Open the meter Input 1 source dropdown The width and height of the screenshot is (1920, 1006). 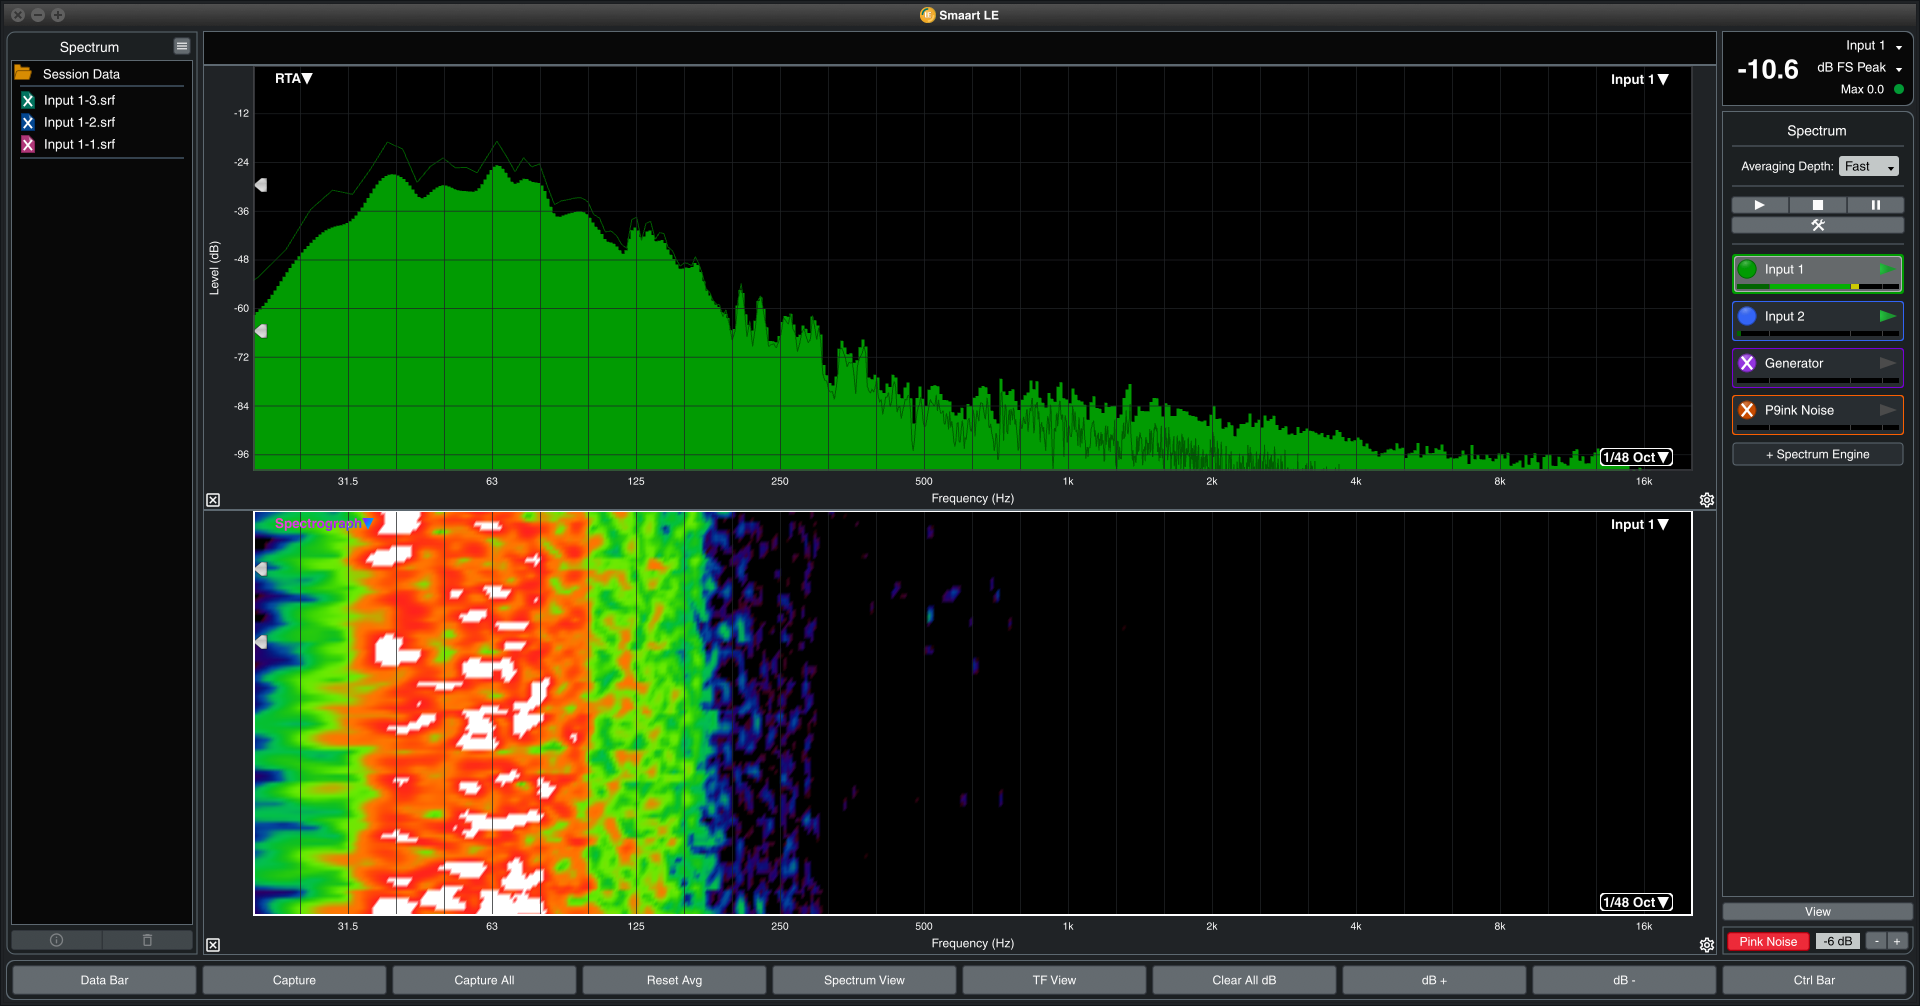[1874, 46]
